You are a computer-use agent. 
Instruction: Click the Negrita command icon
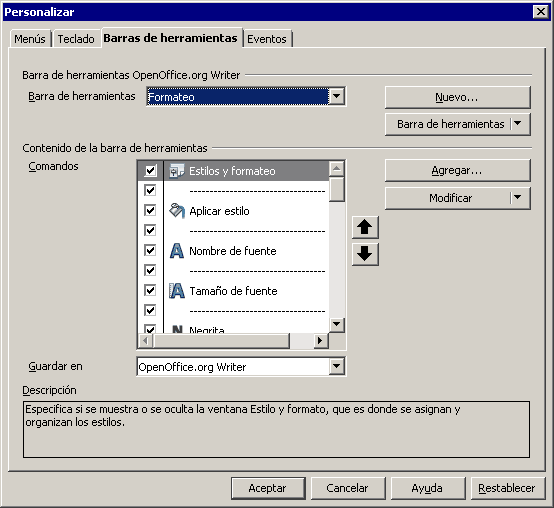(177, 329)
